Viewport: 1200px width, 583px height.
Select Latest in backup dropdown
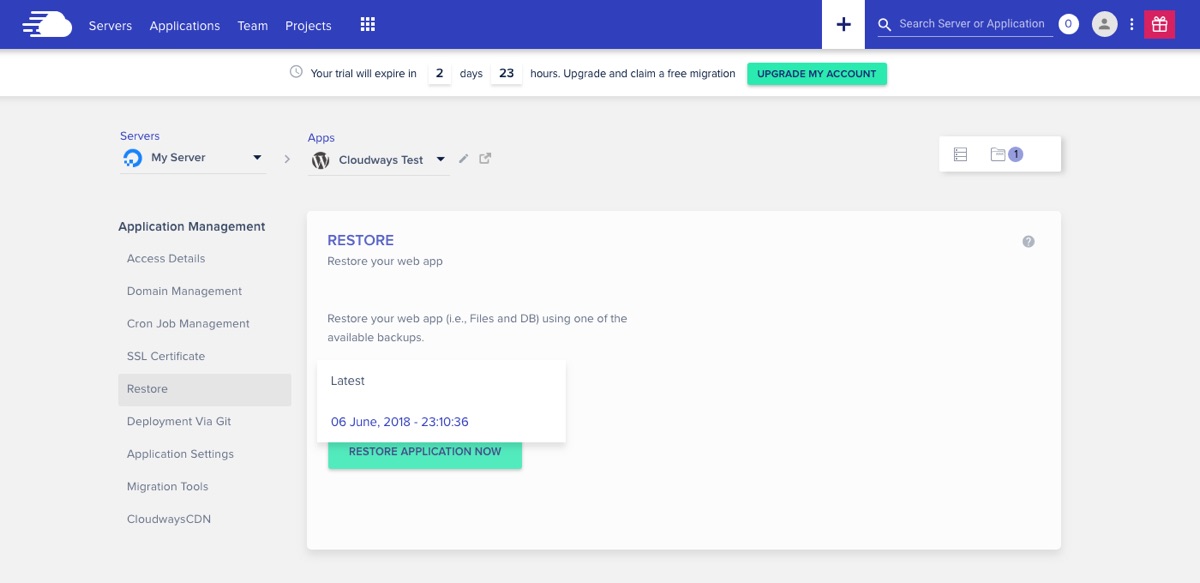(441, 381)
